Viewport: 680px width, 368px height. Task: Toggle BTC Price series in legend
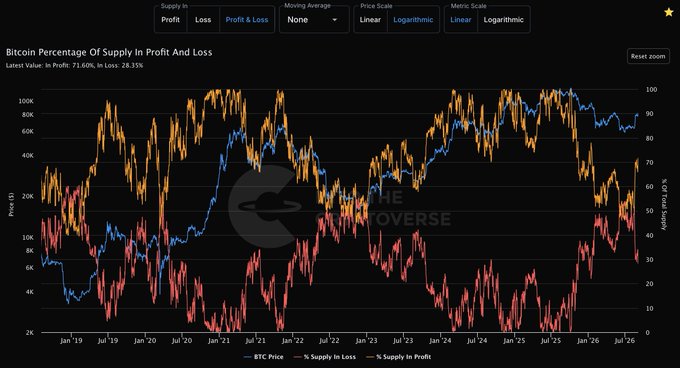click(x=264, y=357)
